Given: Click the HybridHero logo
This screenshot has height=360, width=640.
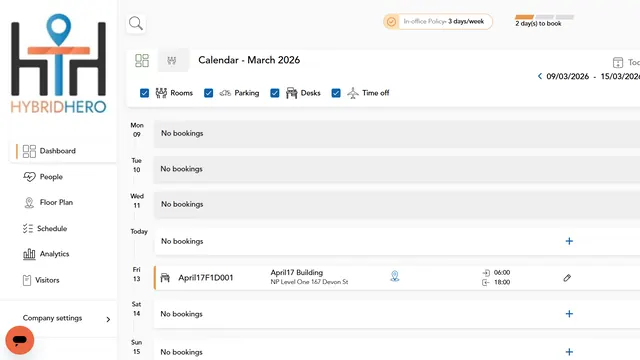Looking at the screenshot, I should click(x=59, y=64).
